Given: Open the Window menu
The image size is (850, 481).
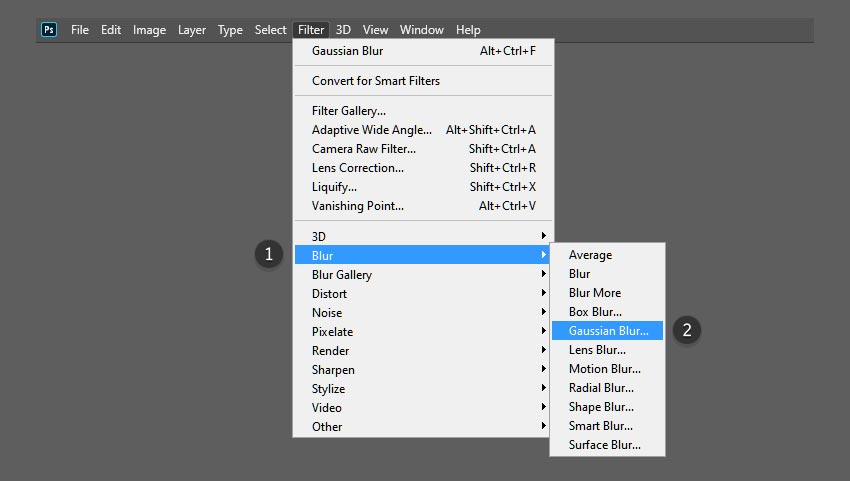Looking at the screenshot, I should (421, 30).
